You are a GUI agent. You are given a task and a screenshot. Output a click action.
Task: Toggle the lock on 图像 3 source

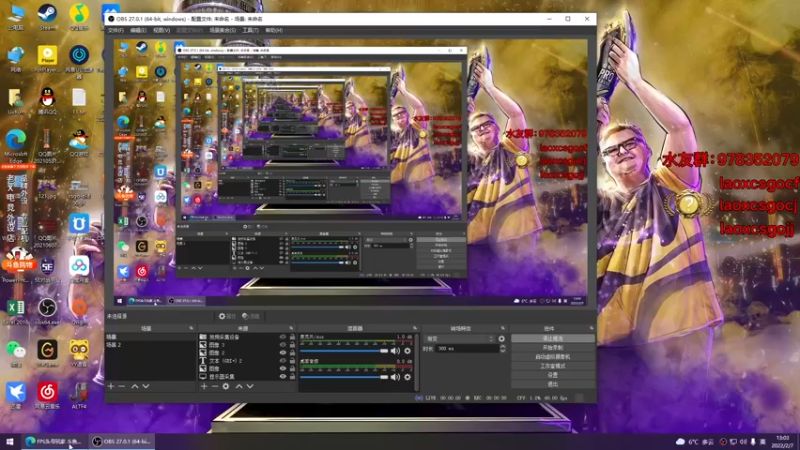(292, 345)
